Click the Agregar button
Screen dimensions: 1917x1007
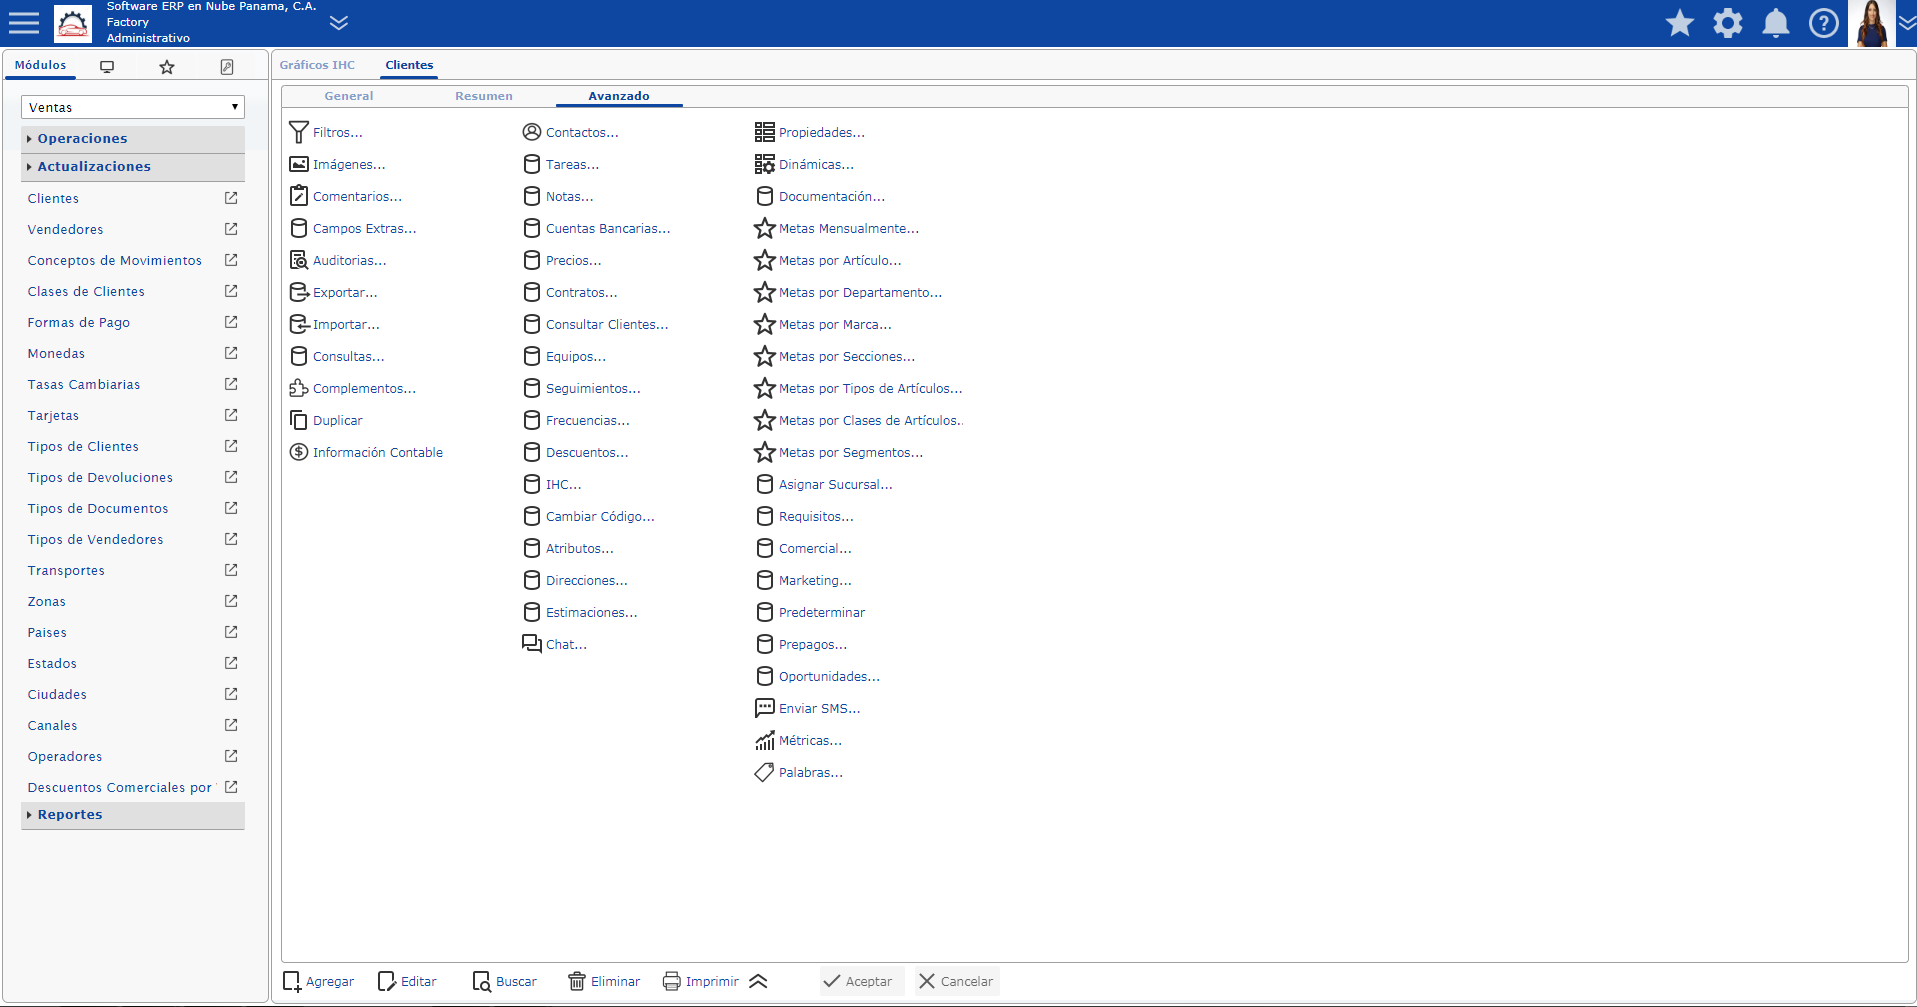(318, 981)
